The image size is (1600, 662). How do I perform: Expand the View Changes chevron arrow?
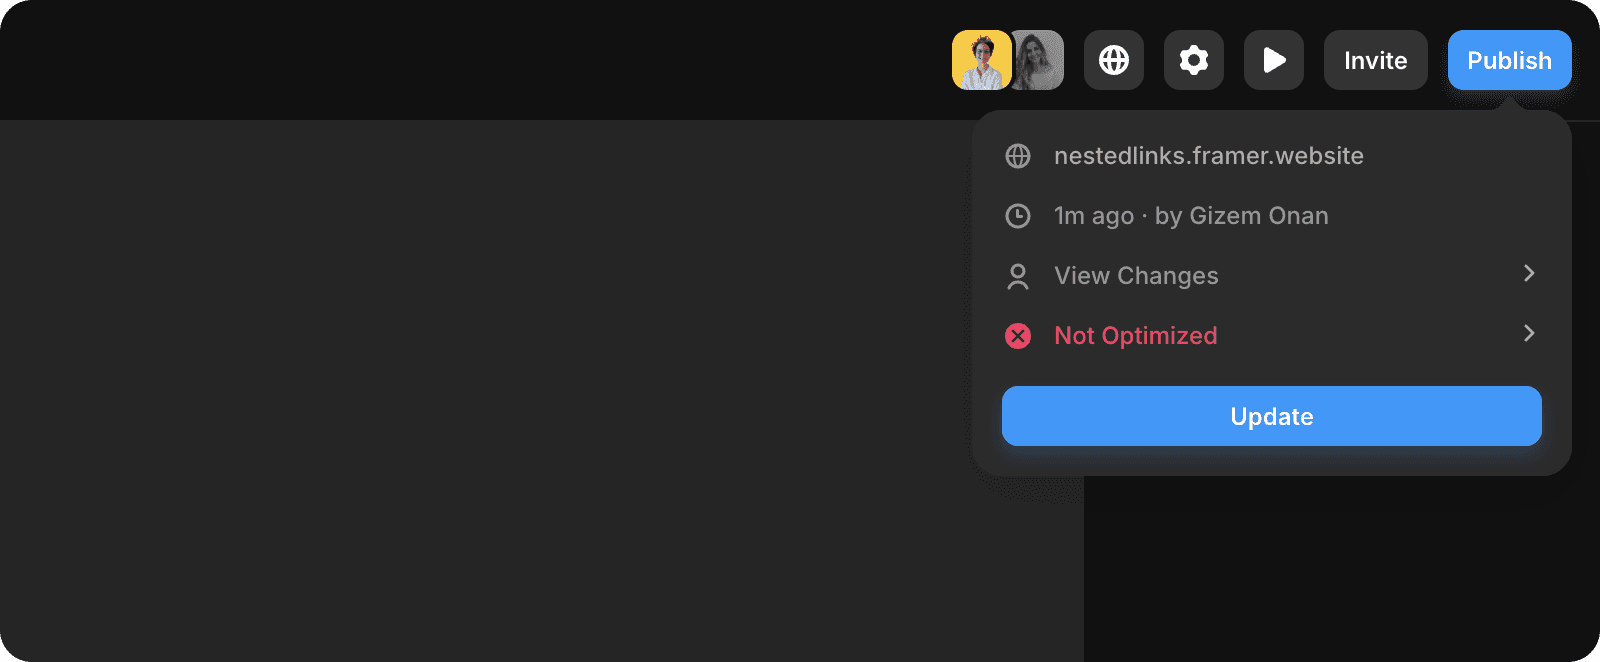1528,274
